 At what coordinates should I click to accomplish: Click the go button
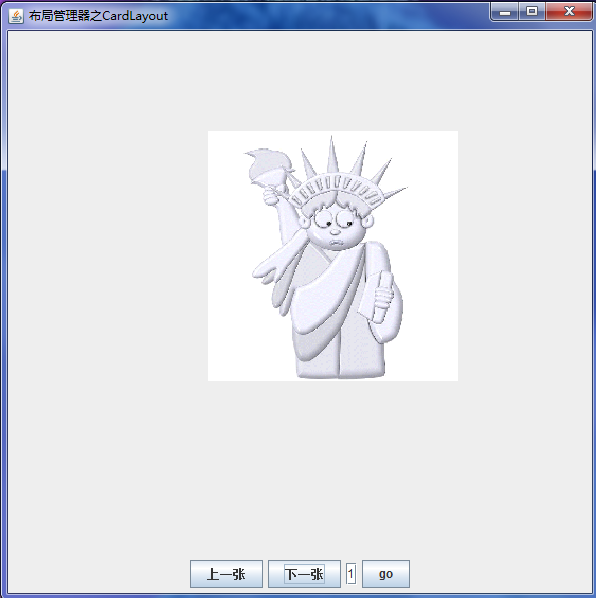point(386,574)
